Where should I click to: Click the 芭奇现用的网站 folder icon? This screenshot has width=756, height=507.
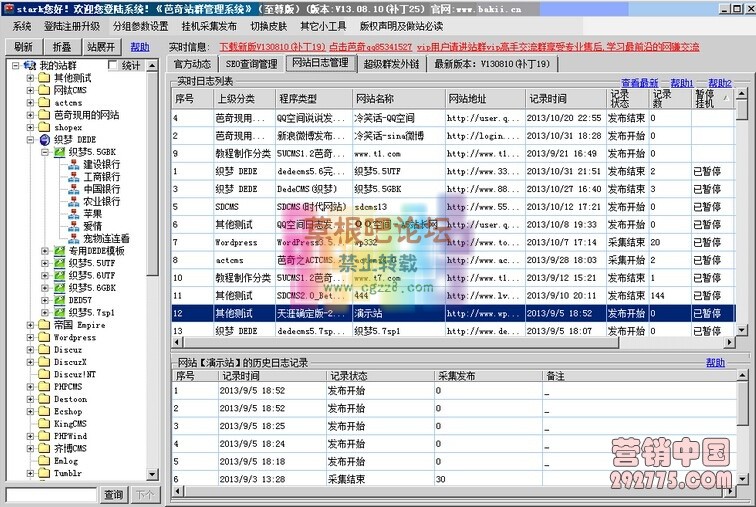point(44,115)
